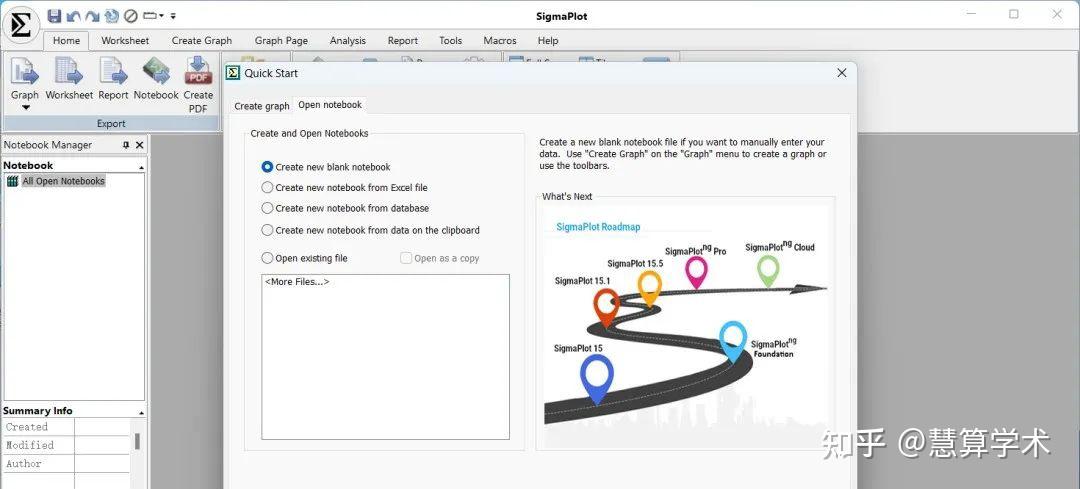Select notebook from data on the clipboard

(x=371, y=230)
